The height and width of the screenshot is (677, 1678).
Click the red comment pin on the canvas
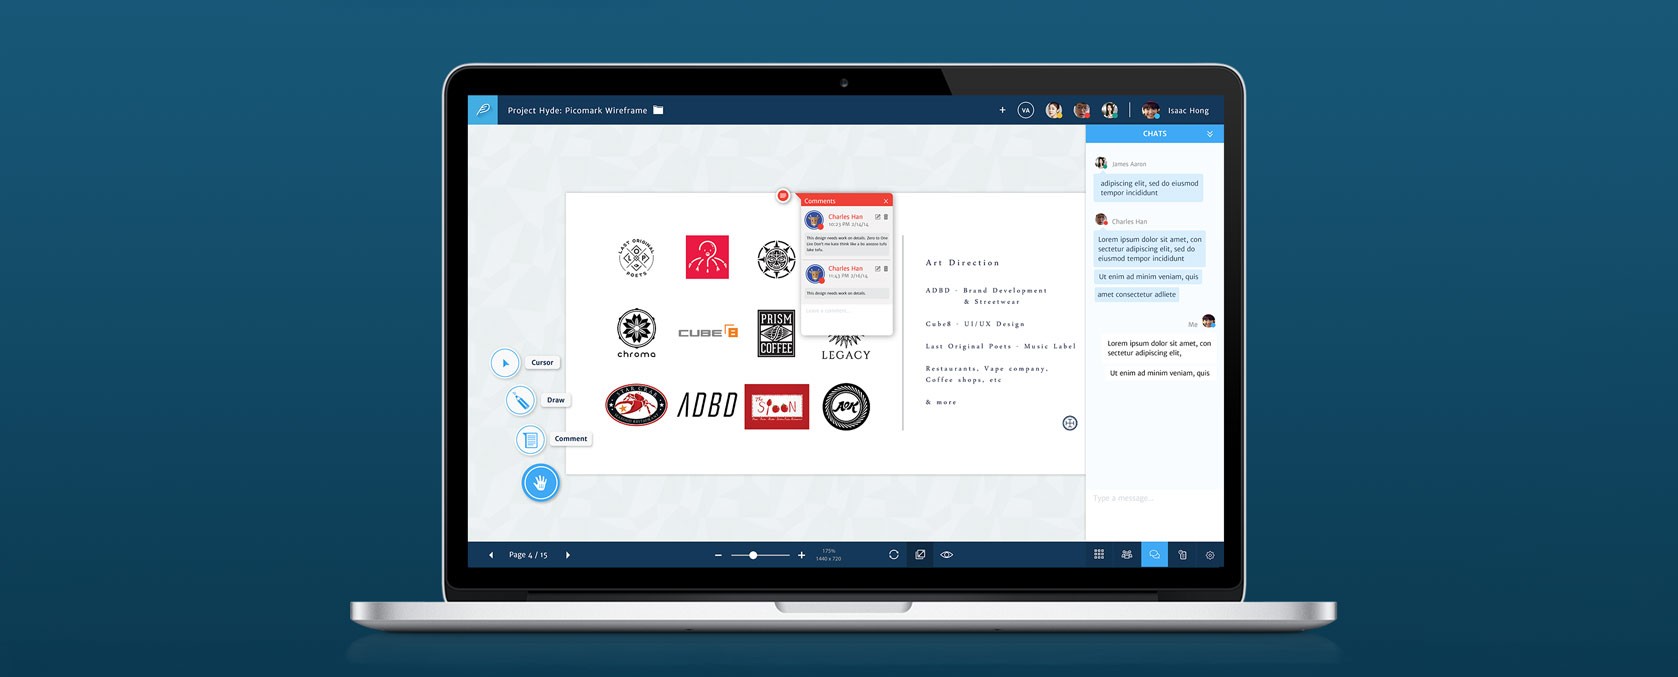coord(783,196)
